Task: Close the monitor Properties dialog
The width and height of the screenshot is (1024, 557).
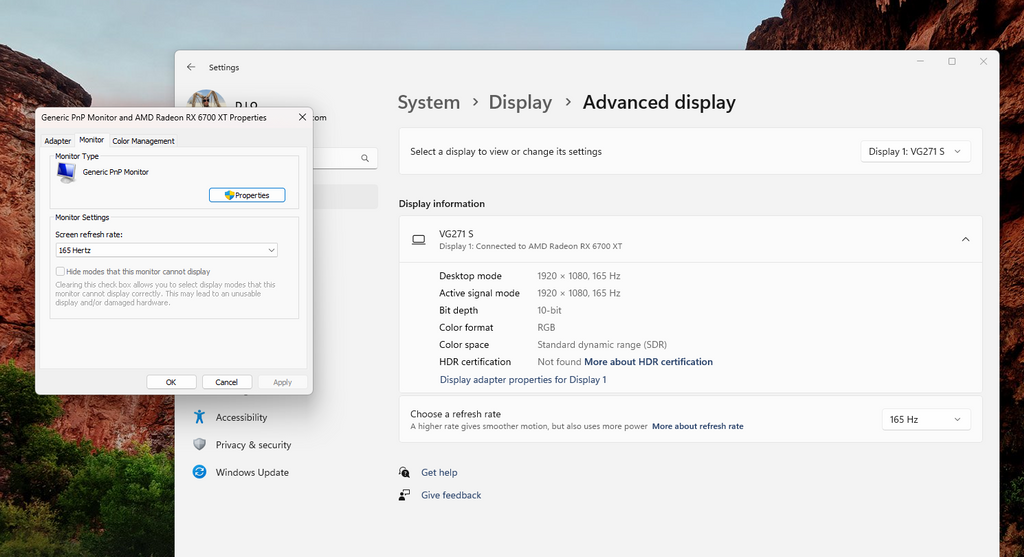Action: tap(302, 118)
